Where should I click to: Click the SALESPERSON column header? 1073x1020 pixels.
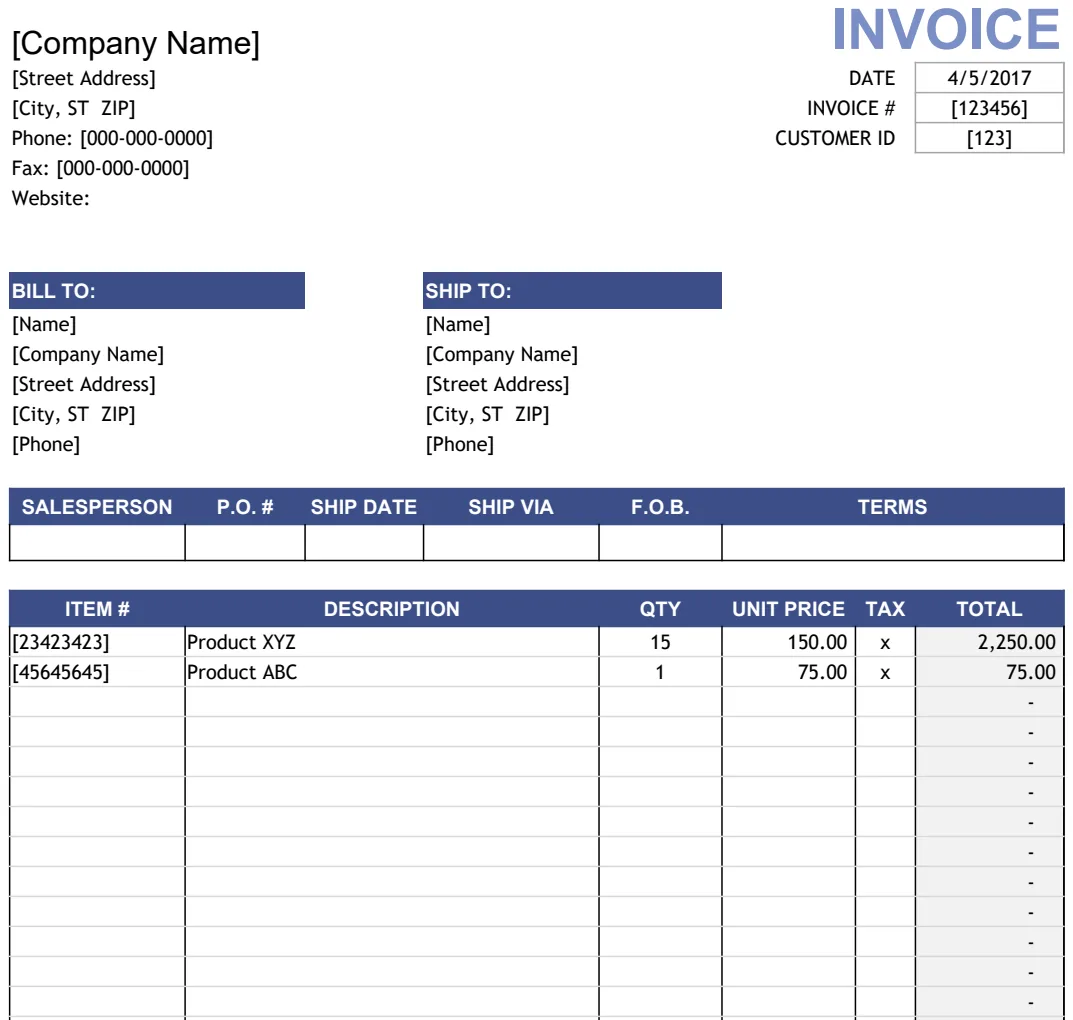point(96,507)
